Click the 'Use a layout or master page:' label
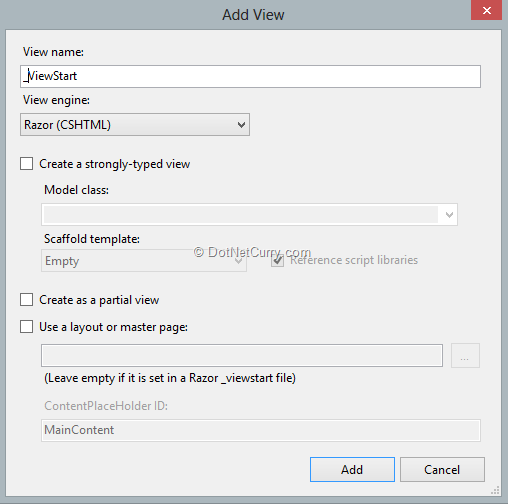 point(114,327)
